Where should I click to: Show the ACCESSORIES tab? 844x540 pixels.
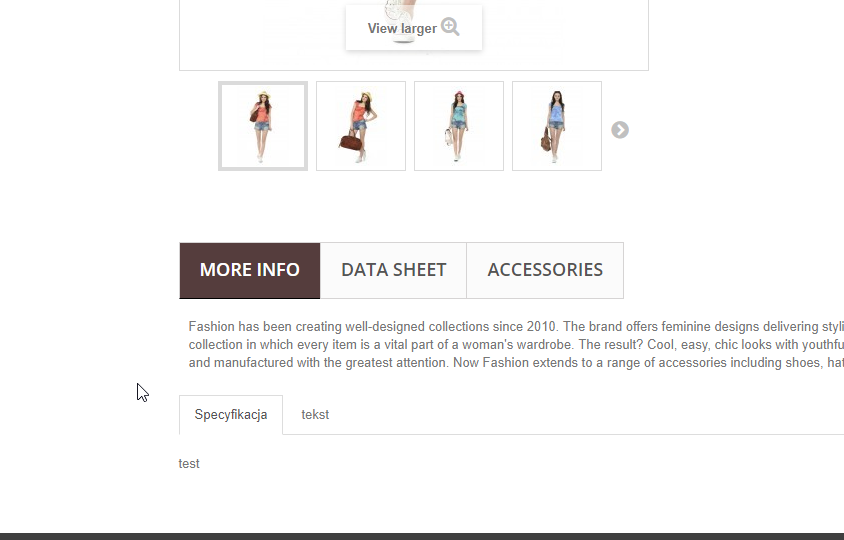[x=545, y=270]
